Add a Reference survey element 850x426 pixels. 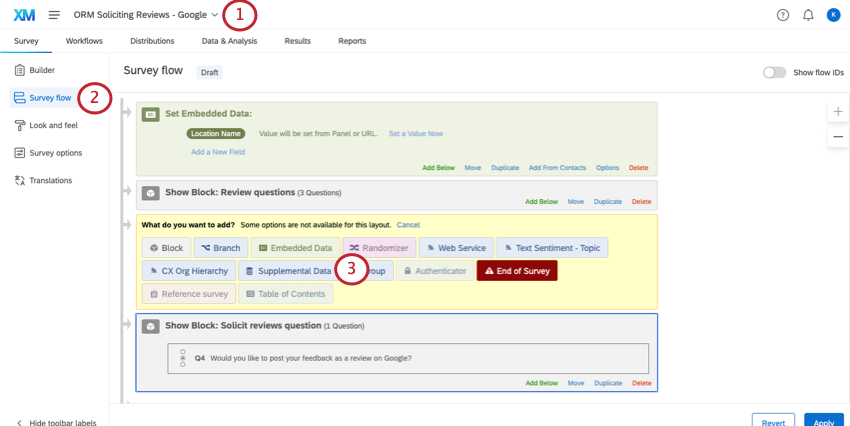click(189, 294)
